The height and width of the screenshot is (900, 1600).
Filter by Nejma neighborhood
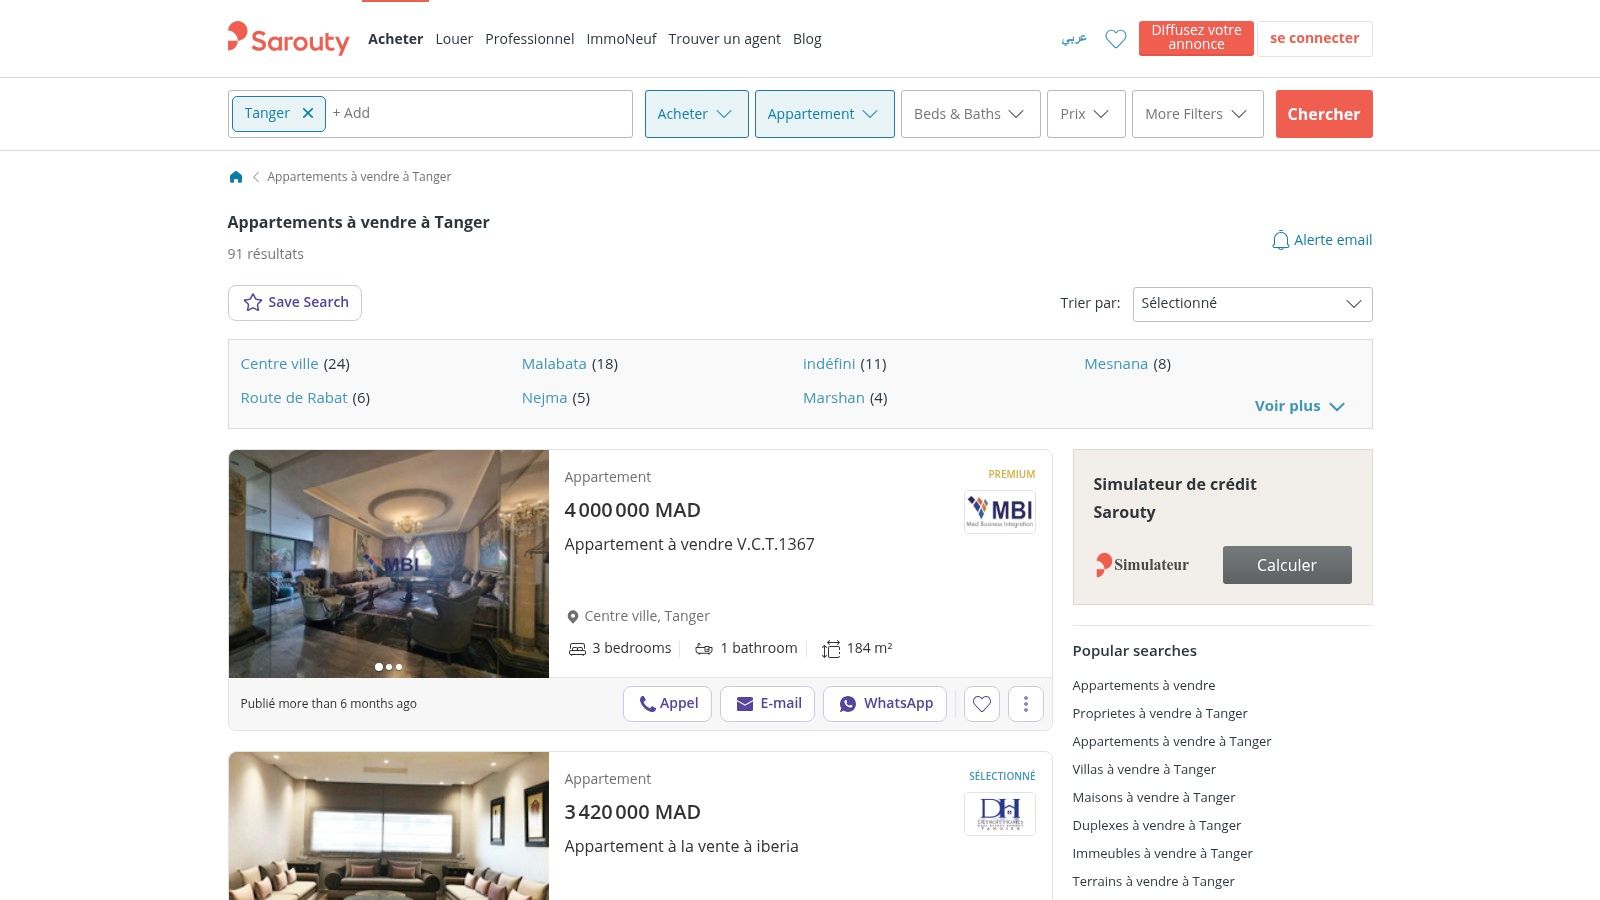544,398
